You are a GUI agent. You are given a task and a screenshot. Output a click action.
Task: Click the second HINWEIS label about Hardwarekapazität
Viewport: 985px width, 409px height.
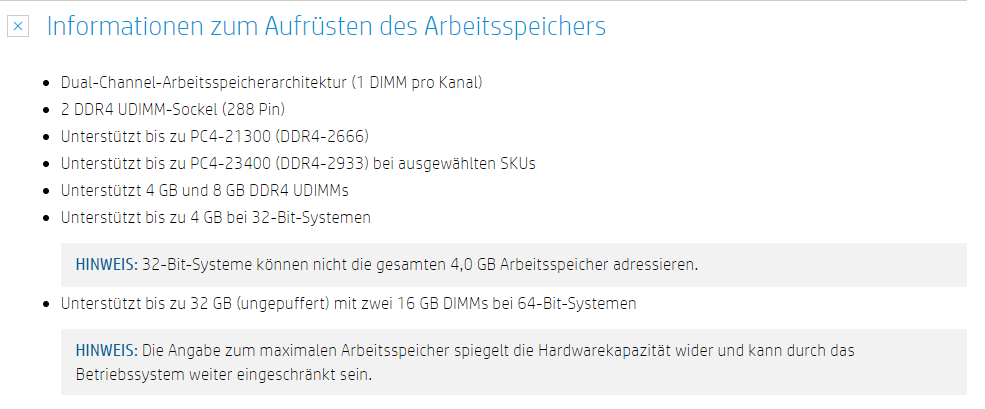click(x=106, y=350)
